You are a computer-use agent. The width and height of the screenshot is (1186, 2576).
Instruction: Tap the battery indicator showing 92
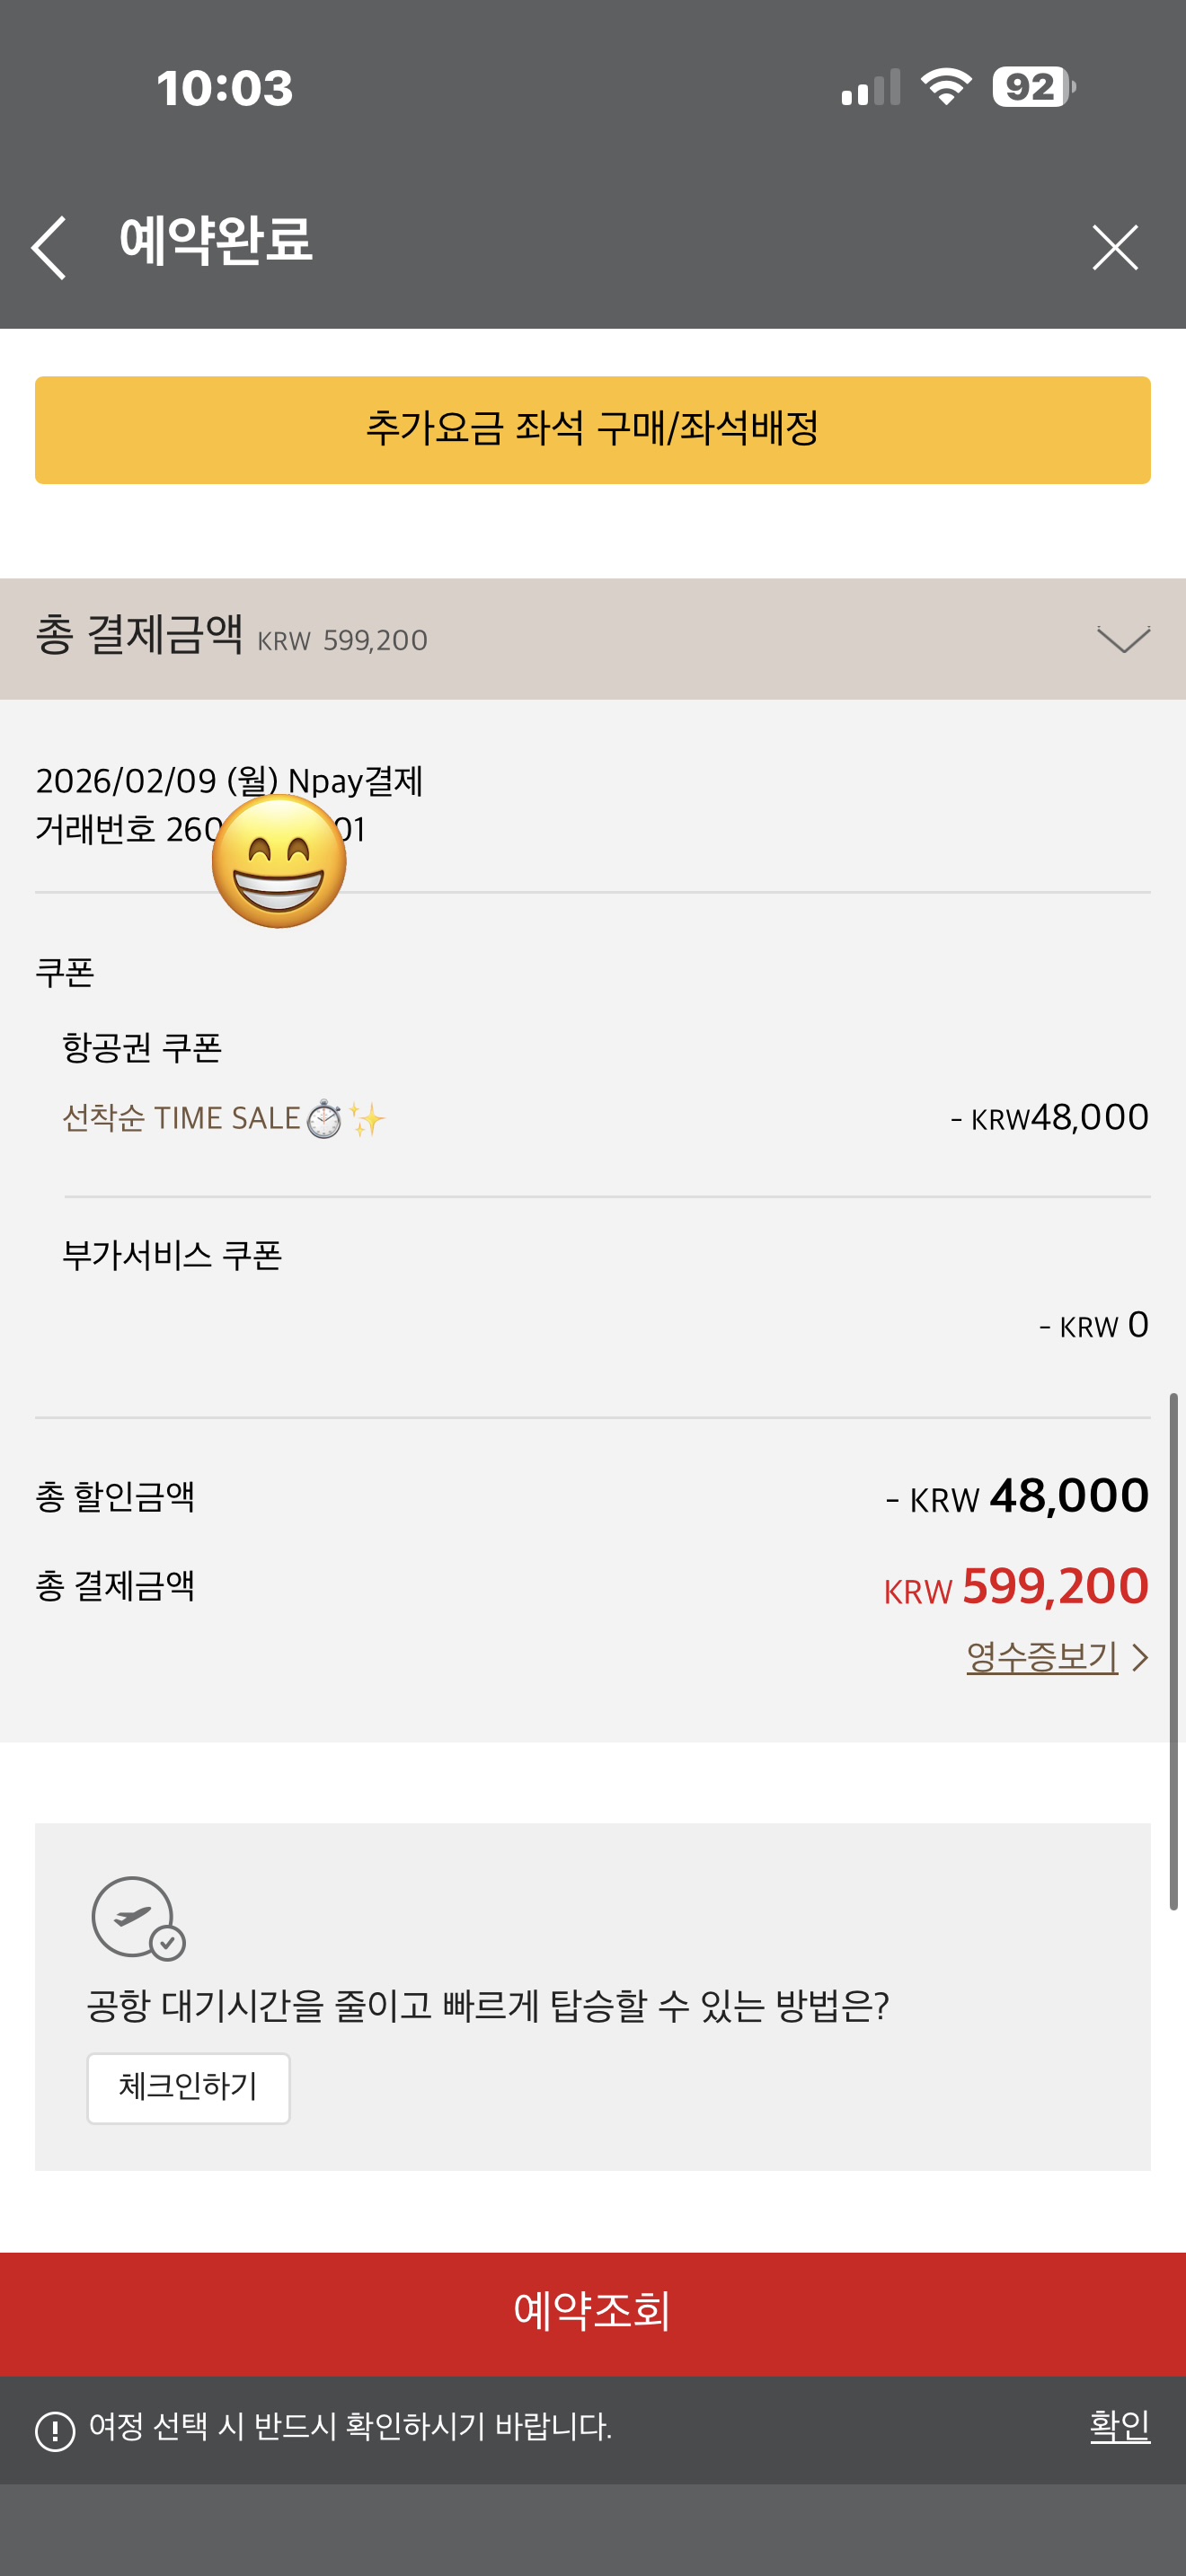coord(1033,87)
